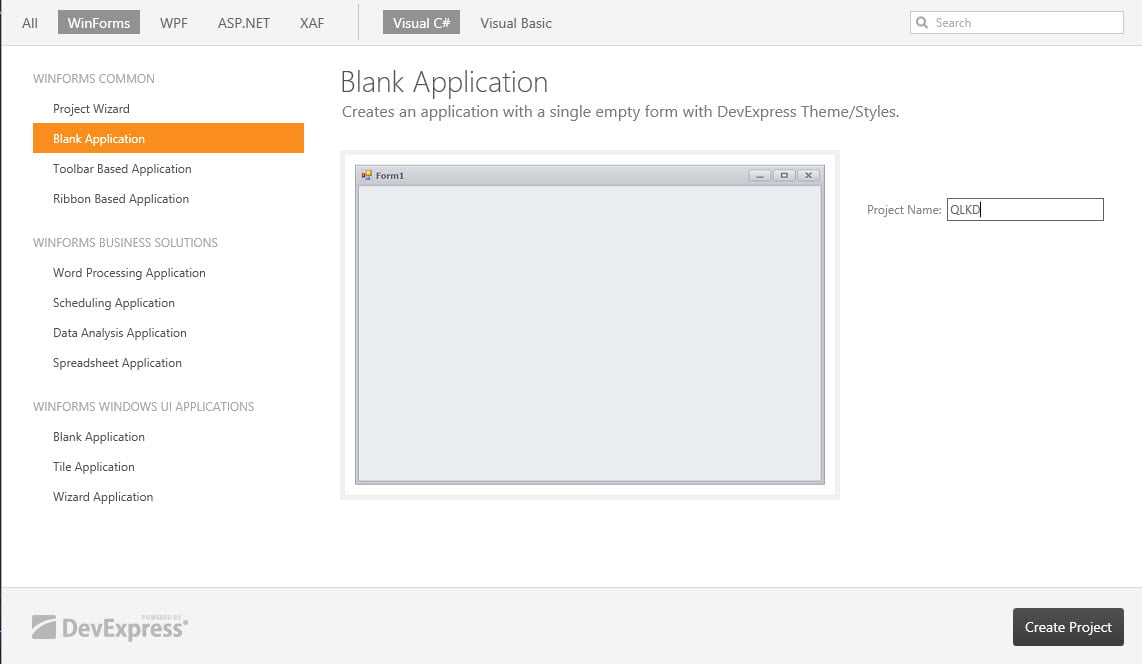The width and height of the screenshot is (1142, 664).
Task: Choose Wizard Application template
Action: coord(103,497)
